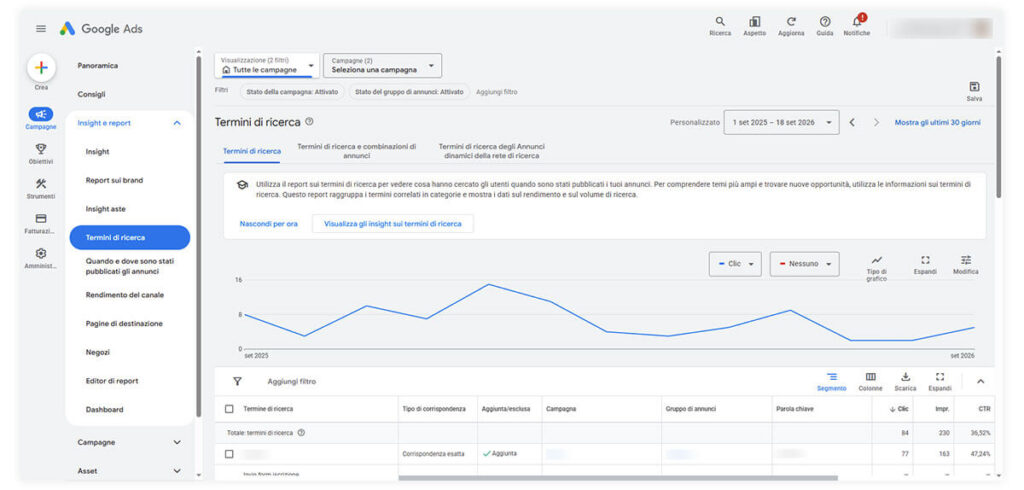Click help icon next to Totale row
This screenshot has height=490, width=1024.
301,433
